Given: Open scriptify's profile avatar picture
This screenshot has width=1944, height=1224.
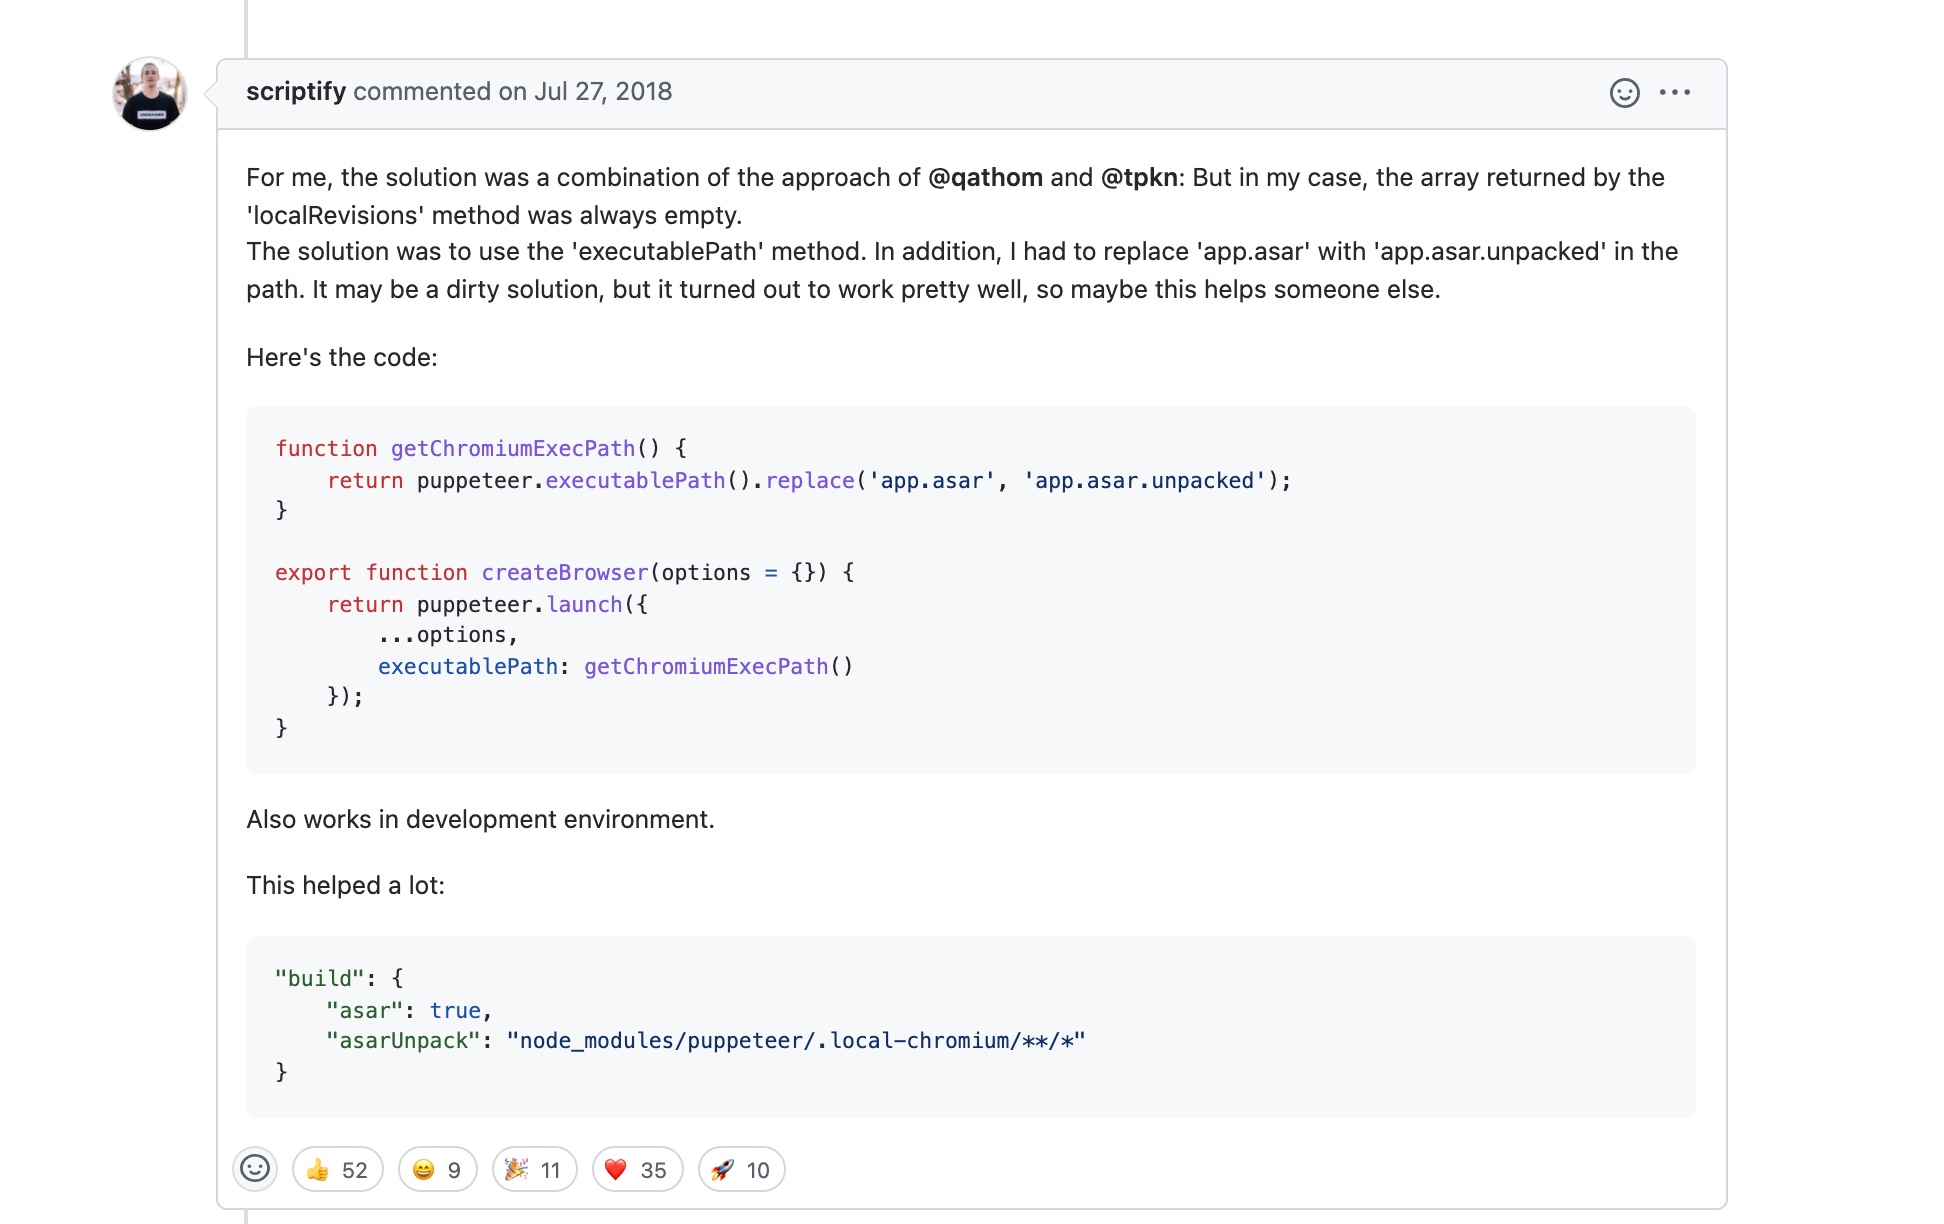Looking at the screenshot, I should click(150, 94).
